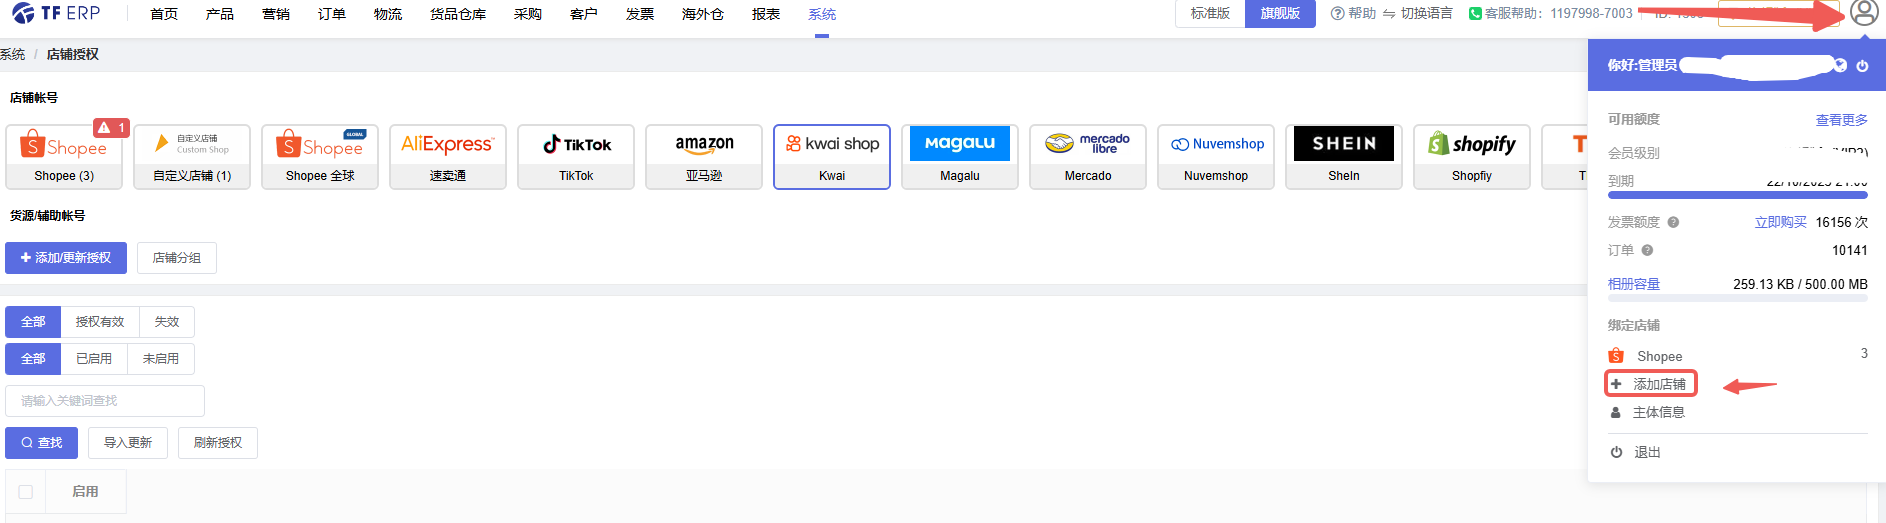The image size is (1886, 523).
Task: Filter stores by 授权有效
Action: click(x=100, y=322)
